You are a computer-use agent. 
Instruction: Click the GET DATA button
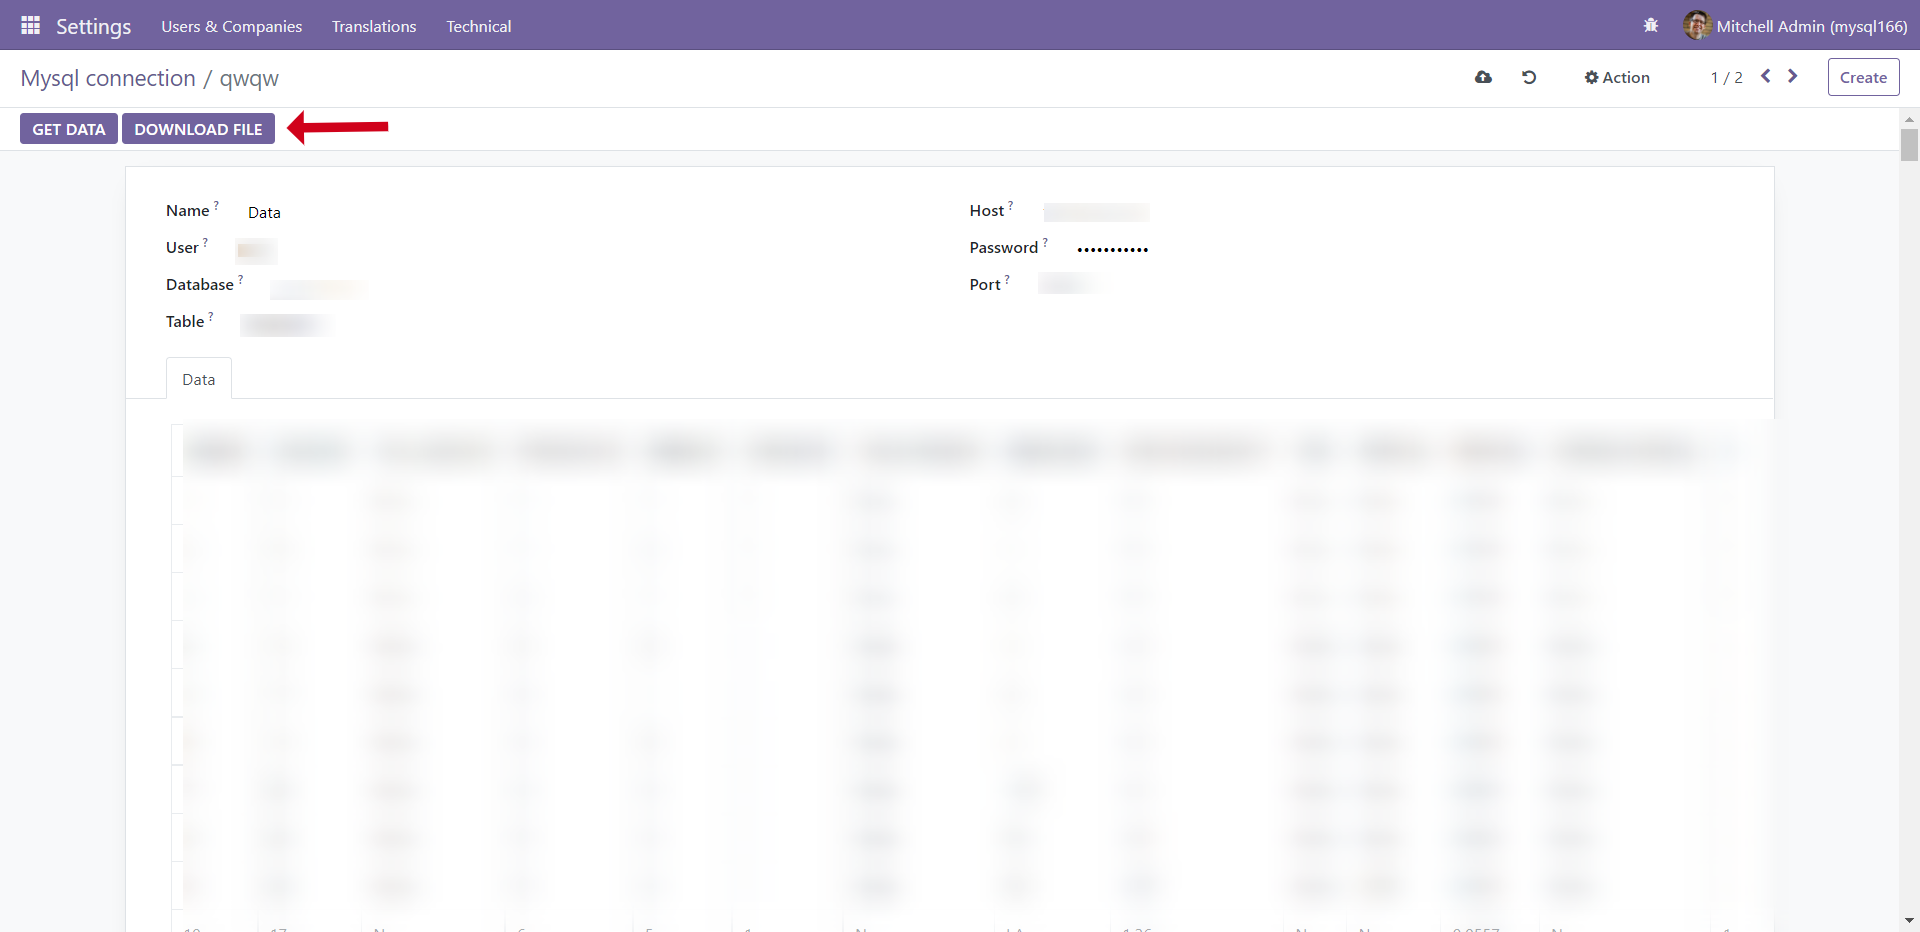coord(69,129)
